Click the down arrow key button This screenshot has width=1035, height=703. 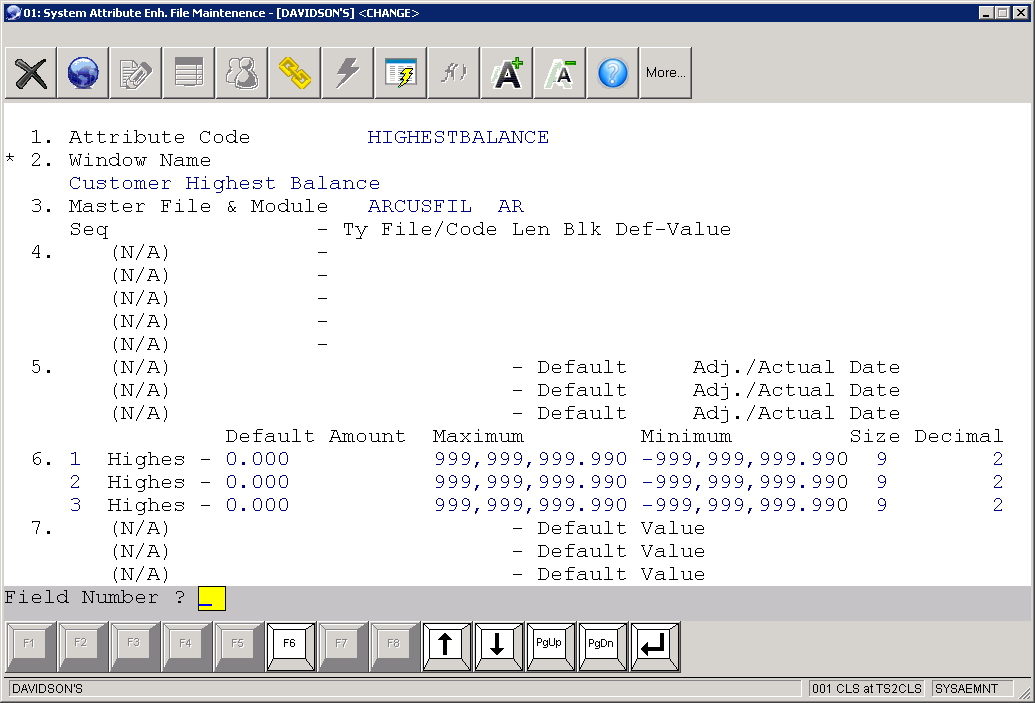(x=498, y=647)
